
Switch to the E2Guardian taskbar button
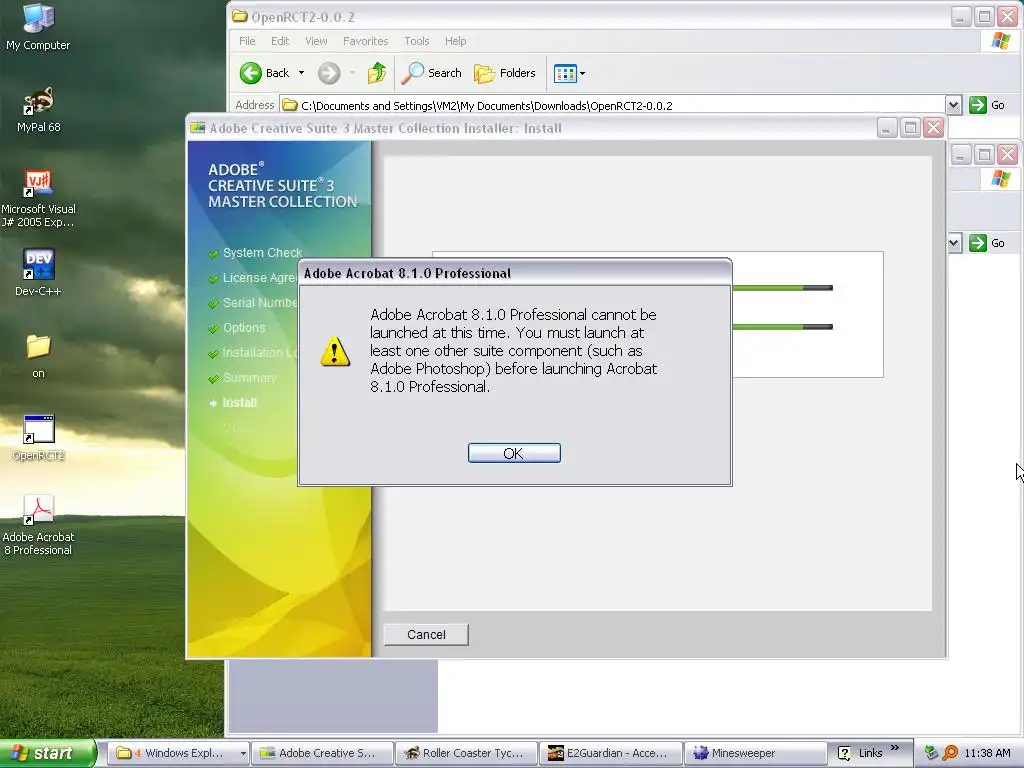(x=611, y=753)
